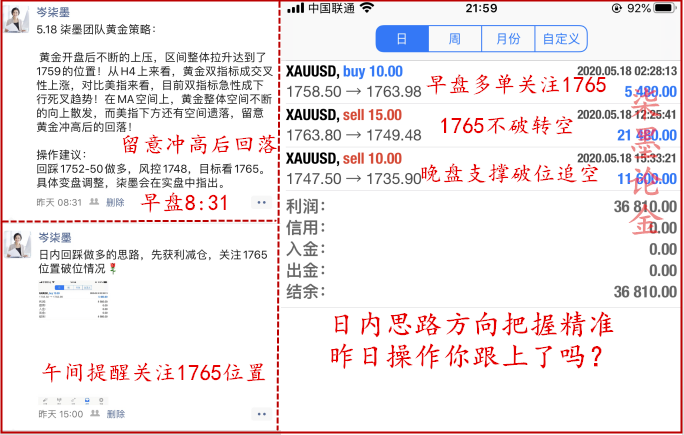The height and width of the screenshot is (435, 684).
Task: Tap the 中国联通 carrier label
Action: tap(332, 8)
